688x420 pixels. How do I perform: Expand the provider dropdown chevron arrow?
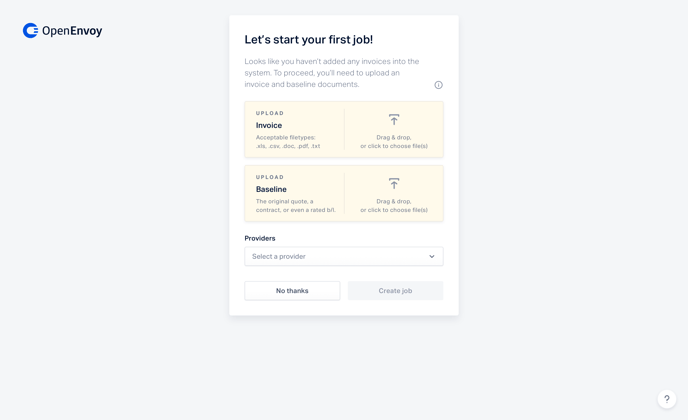[x=432, y=256]
